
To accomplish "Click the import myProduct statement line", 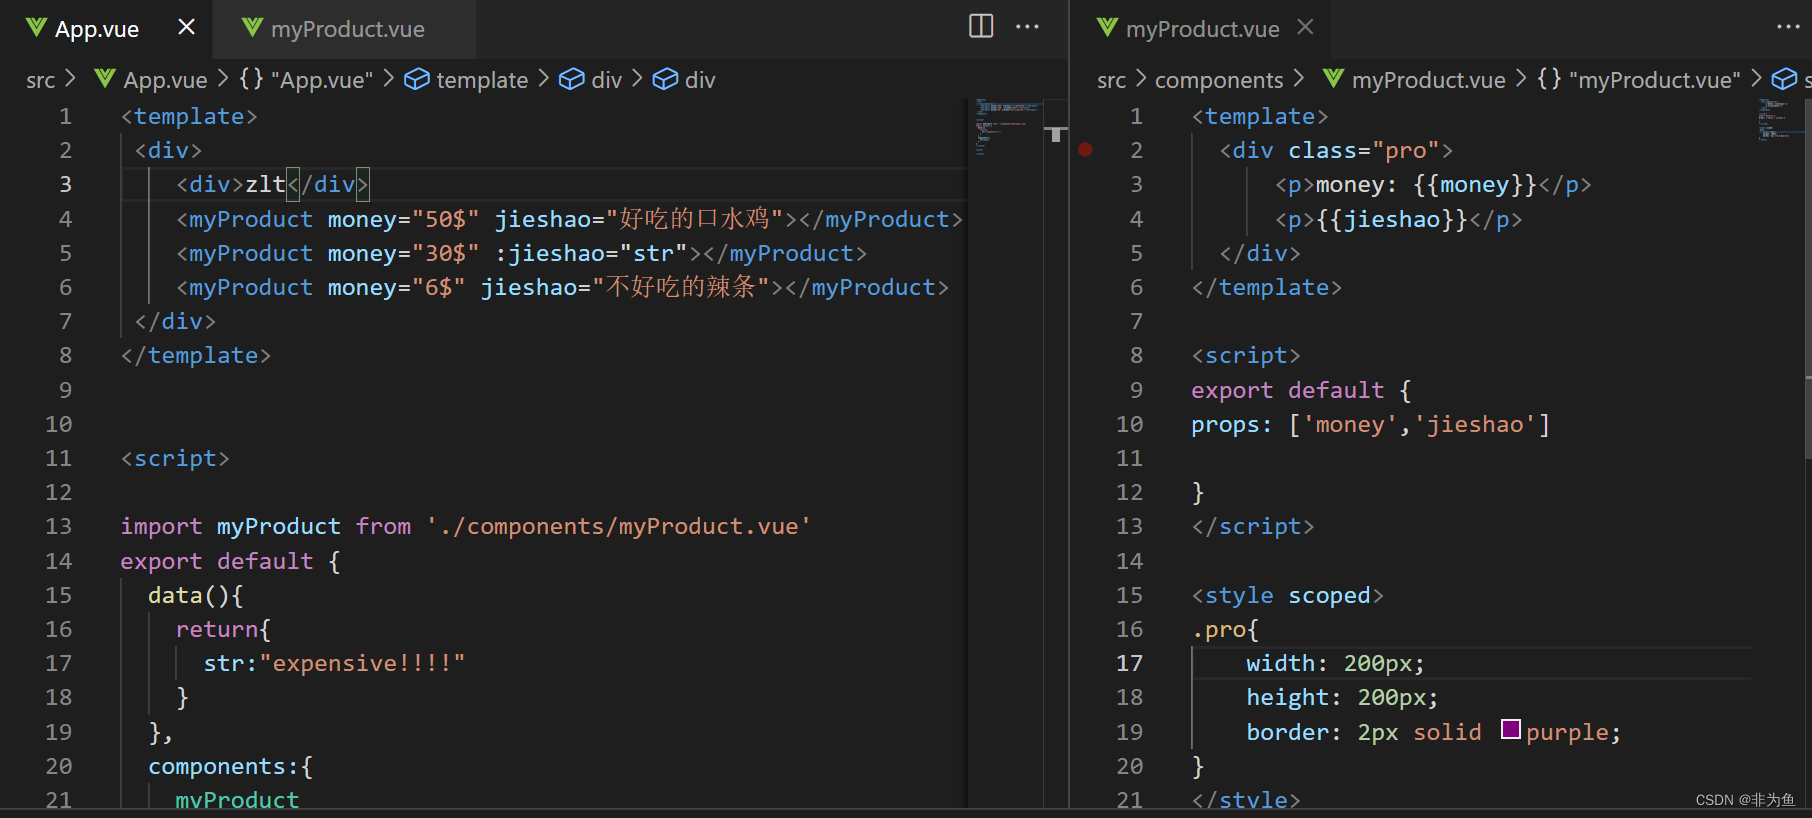I will coord(465,526).
